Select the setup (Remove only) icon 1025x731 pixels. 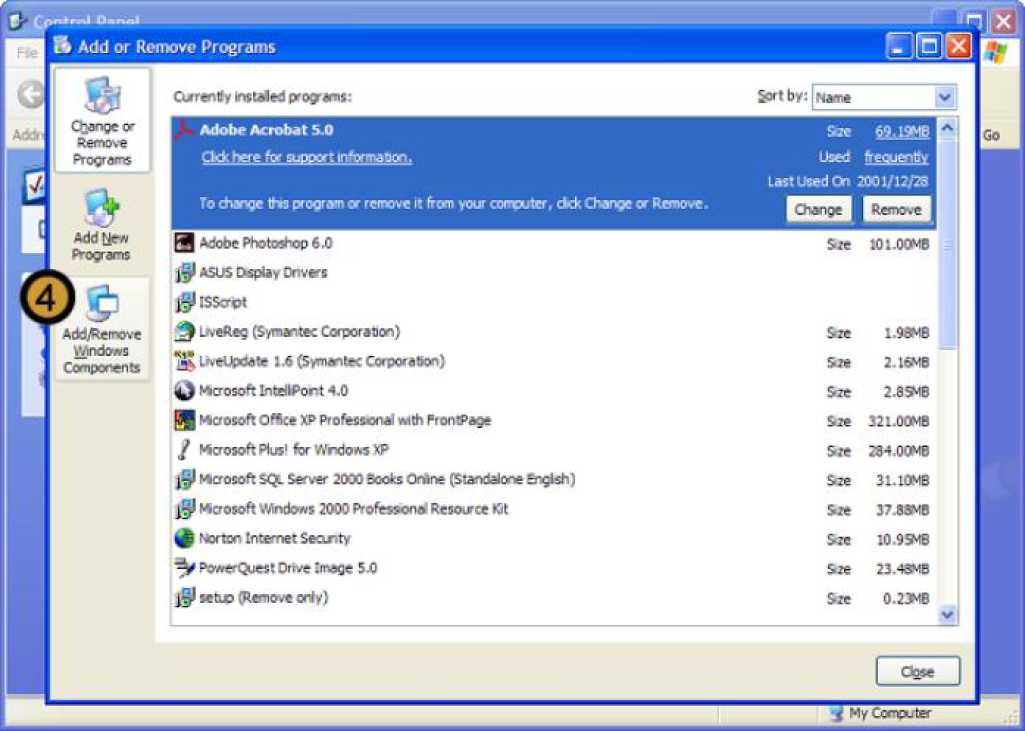pos(184,598)
